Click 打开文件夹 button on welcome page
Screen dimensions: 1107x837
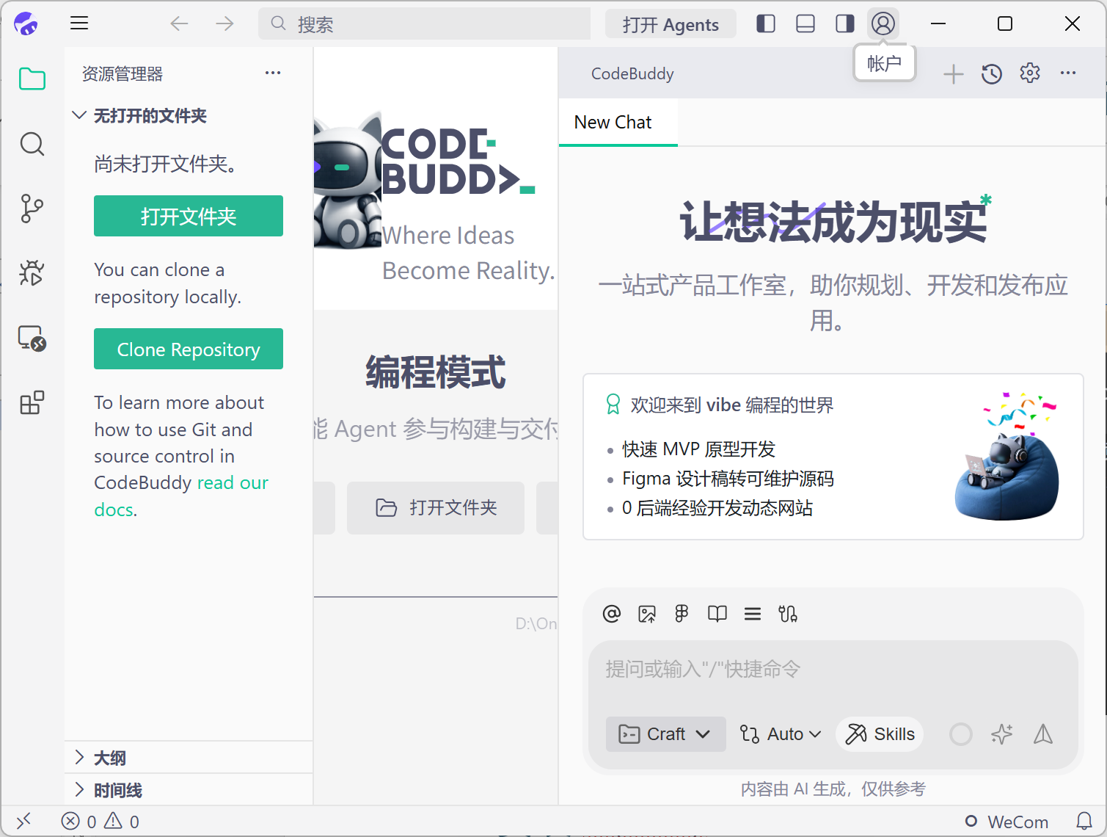point(436,507)
